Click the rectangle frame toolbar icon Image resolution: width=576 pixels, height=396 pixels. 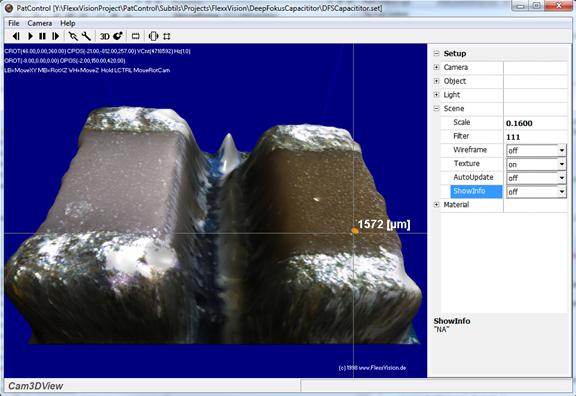pos(136,36)
